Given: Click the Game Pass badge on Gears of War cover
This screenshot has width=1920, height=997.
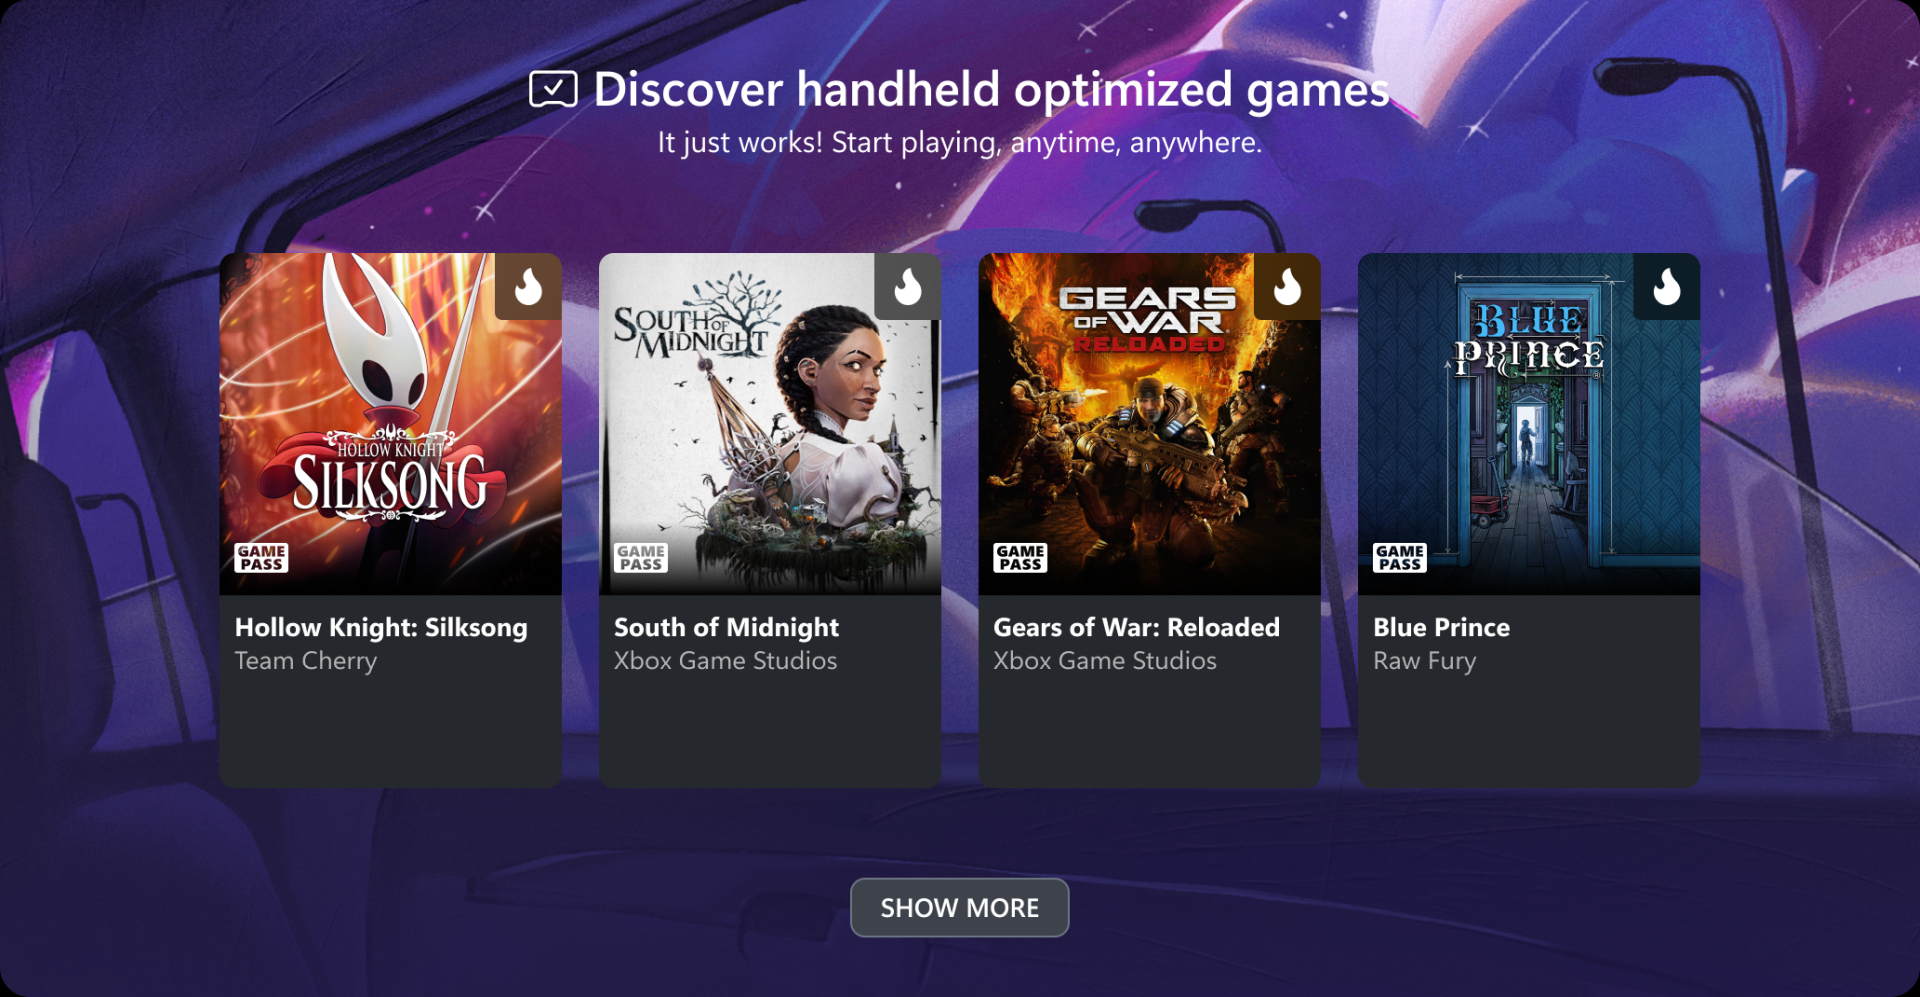Looking at the screenshot, I should point(1020,558).
